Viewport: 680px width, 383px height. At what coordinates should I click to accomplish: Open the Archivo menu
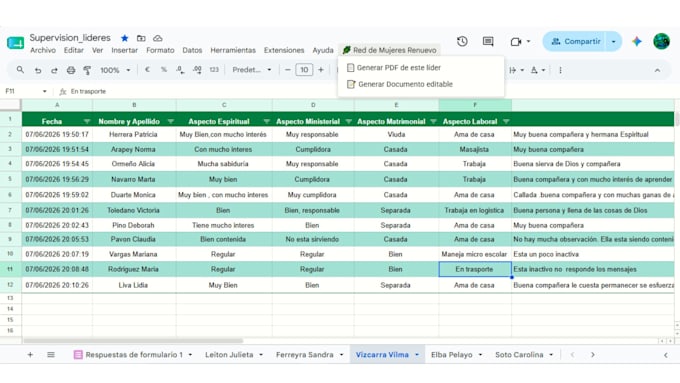43,50
